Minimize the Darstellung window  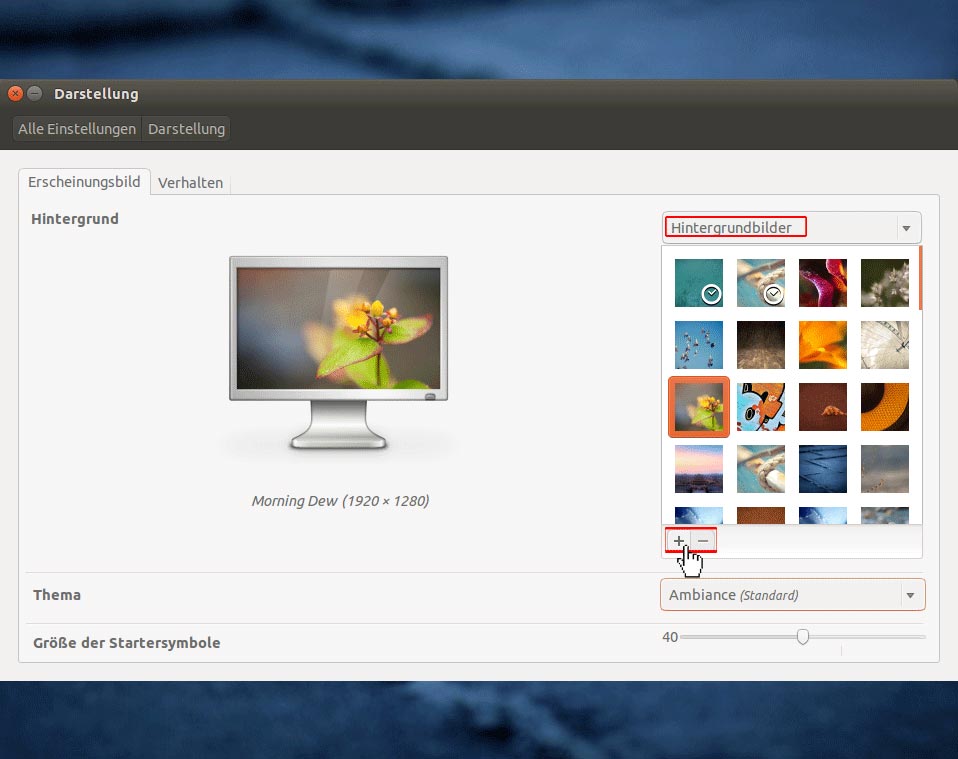click(x=35, y=94)
